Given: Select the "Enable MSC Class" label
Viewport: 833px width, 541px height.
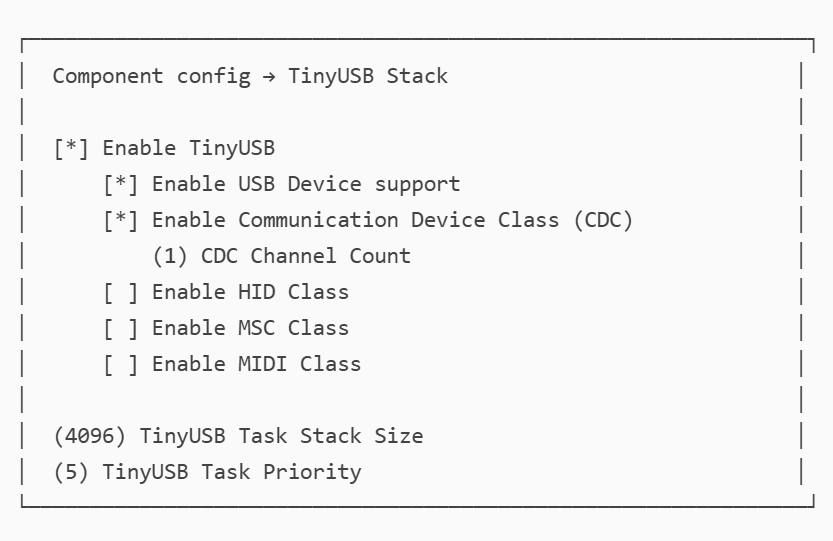Looking at the screenshot, I should point(250,328).
